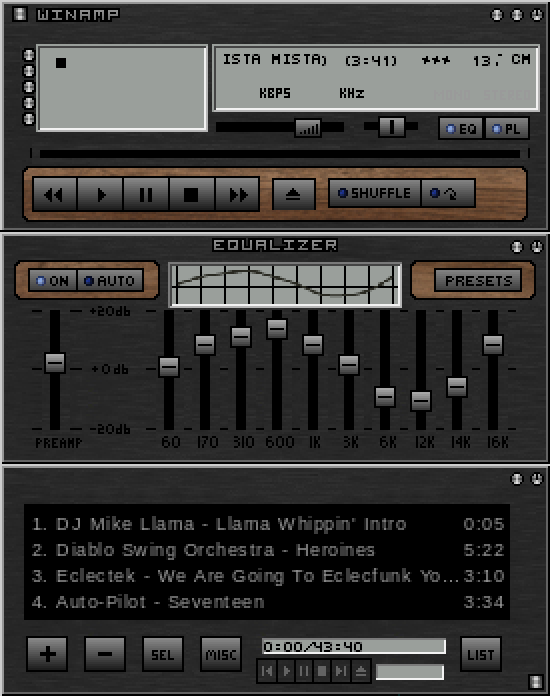This screenshot has width=550, height=696.
Task: Open the playlist remove files minus button
Action: (105, 654)
